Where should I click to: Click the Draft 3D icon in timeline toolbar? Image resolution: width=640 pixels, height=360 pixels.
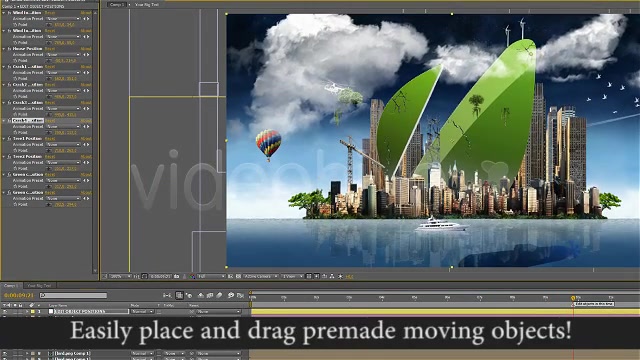click(189, 295)
